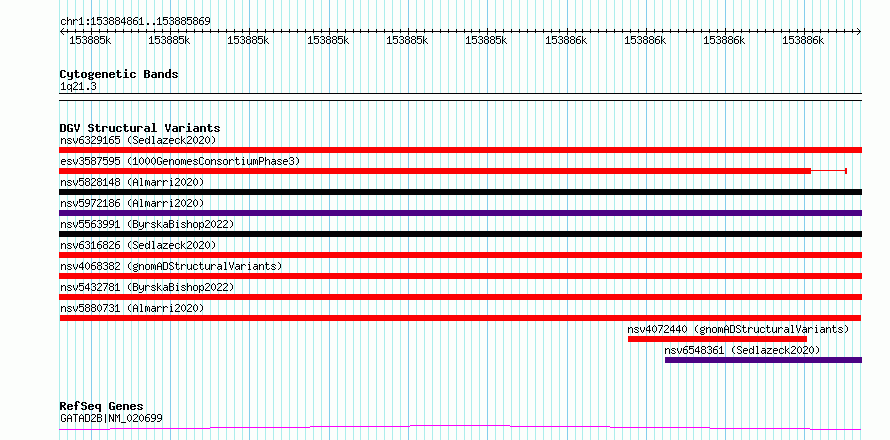This screenshot has height=440, width=890.
Task: Click the DGV Structural Variants track title
Action: (140, 128)
